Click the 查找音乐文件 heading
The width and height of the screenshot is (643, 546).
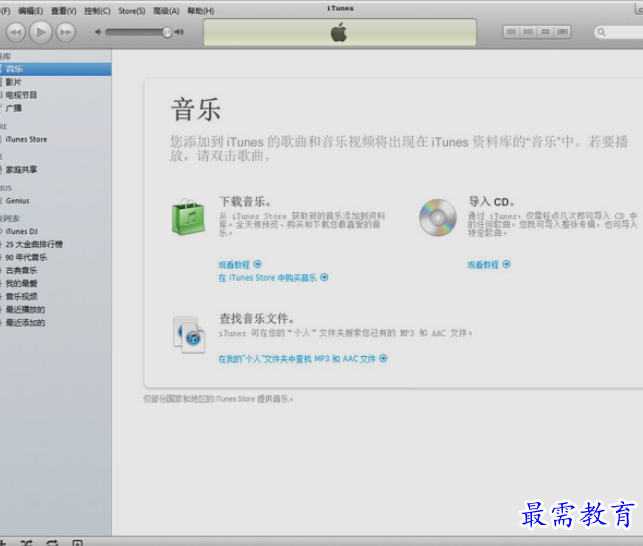coord(257,318)
